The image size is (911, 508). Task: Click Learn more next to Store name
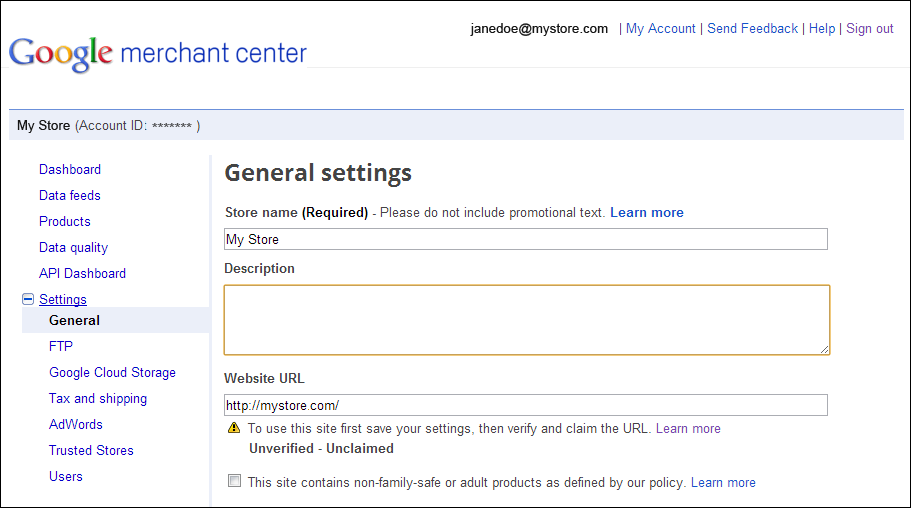click(x=647, y=213)
